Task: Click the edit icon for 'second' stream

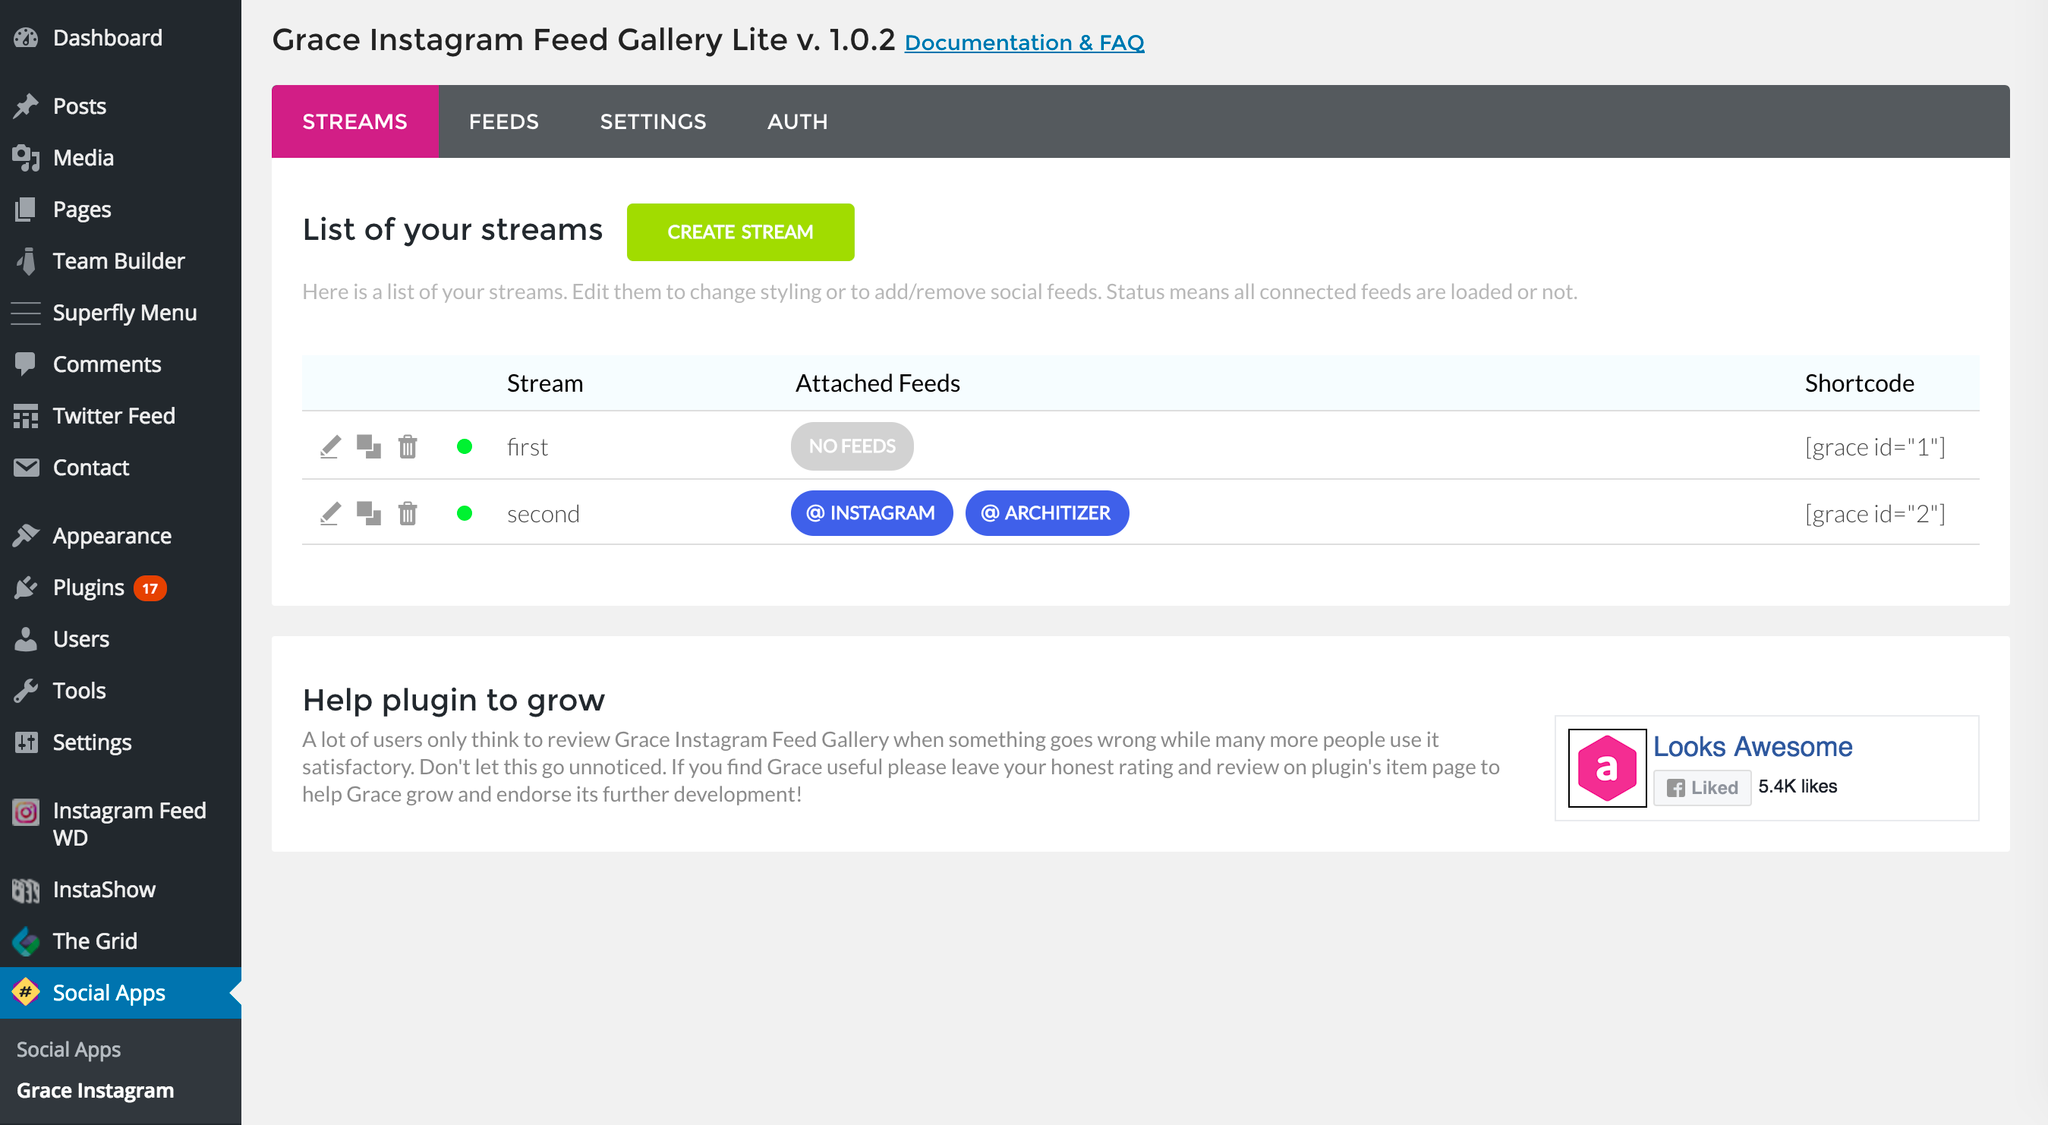Action: pos(328,513)
